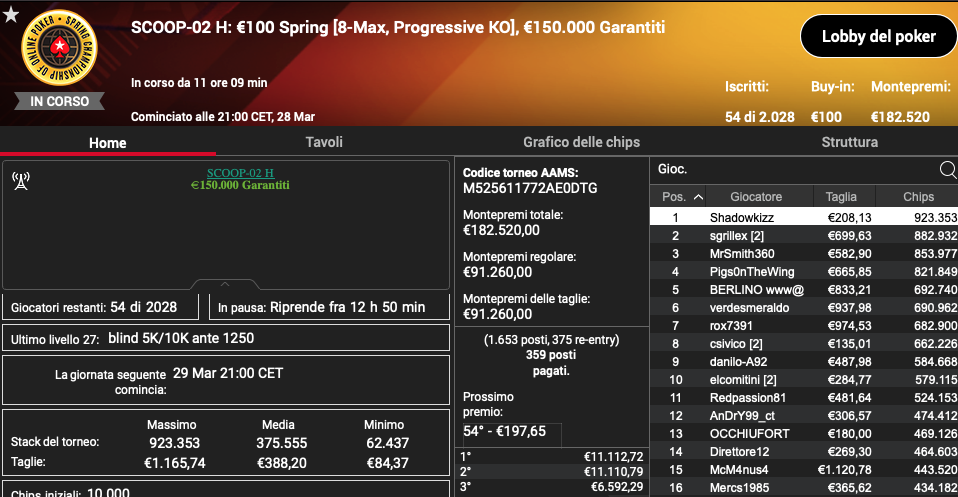The image size is (958, 497).
Task: Click rox7391's bounty €974,53
Action: tap(849, 326)
